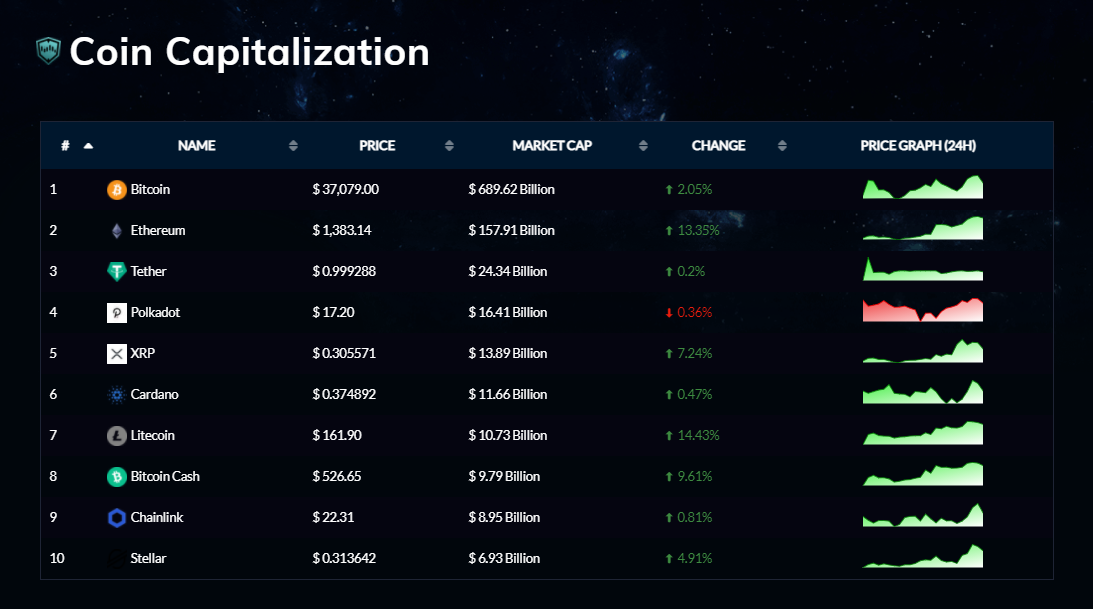The height and width of the screenshot is (609, 1093).
Task: Click the Cardano 24h price graph
Action: point(923,392)
